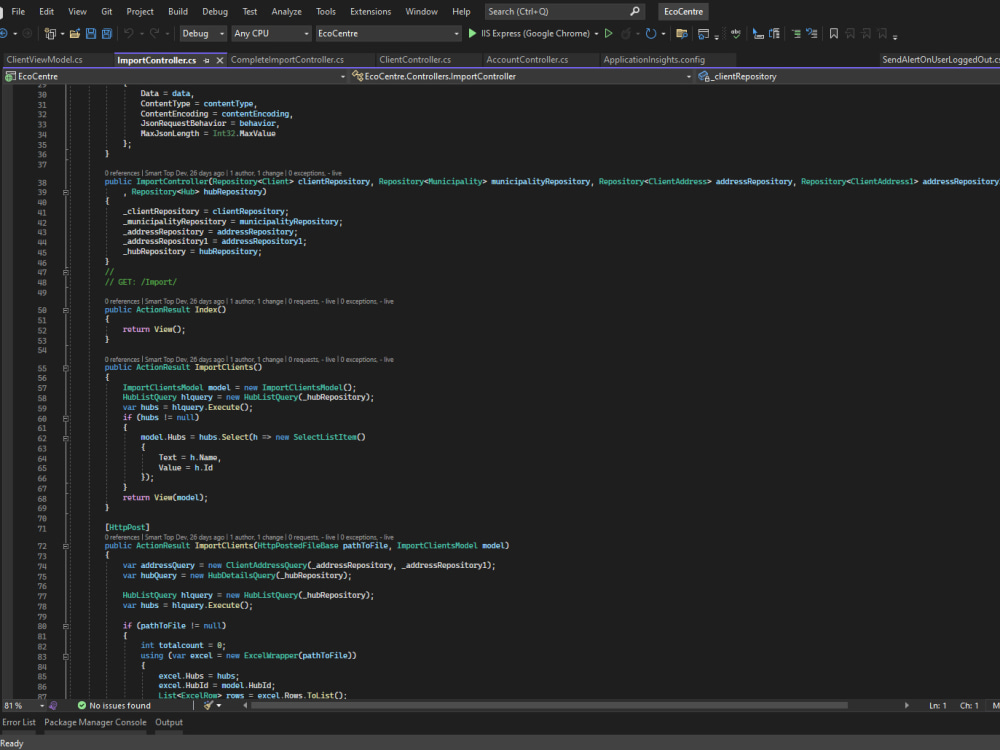1000x750 pixels.
Task: Click the documents icon left of indent lines
Action: click(x=774, y=33)
